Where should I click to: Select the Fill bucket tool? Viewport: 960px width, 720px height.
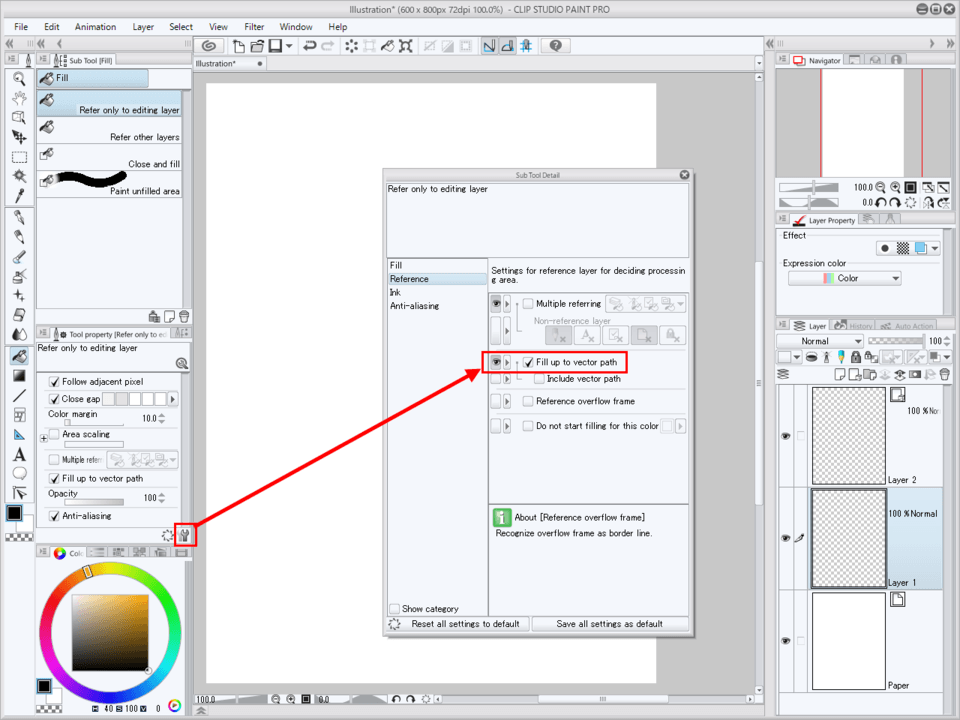click(19, 356)
